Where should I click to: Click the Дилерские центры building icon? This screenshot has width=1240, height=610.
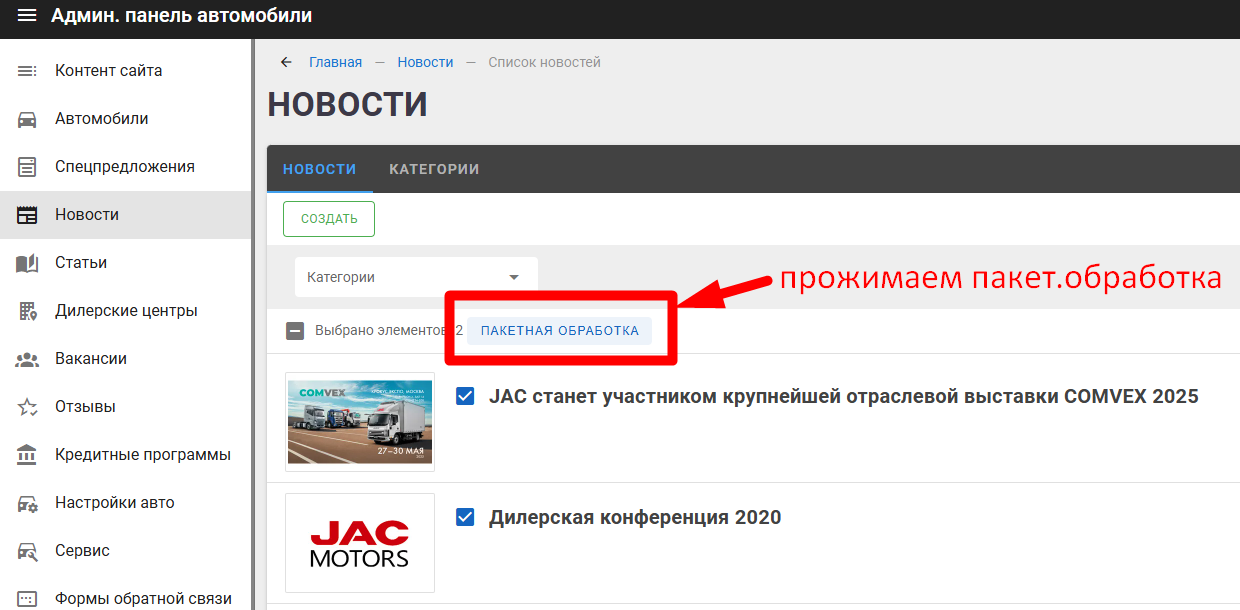pos(27,311)
